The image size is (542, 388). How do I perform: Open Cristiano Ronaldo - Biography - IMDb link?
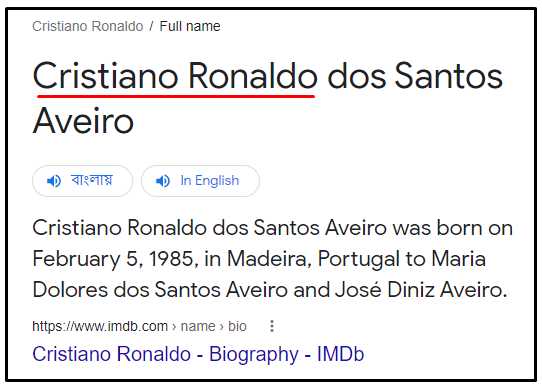(x=198, y=354)
